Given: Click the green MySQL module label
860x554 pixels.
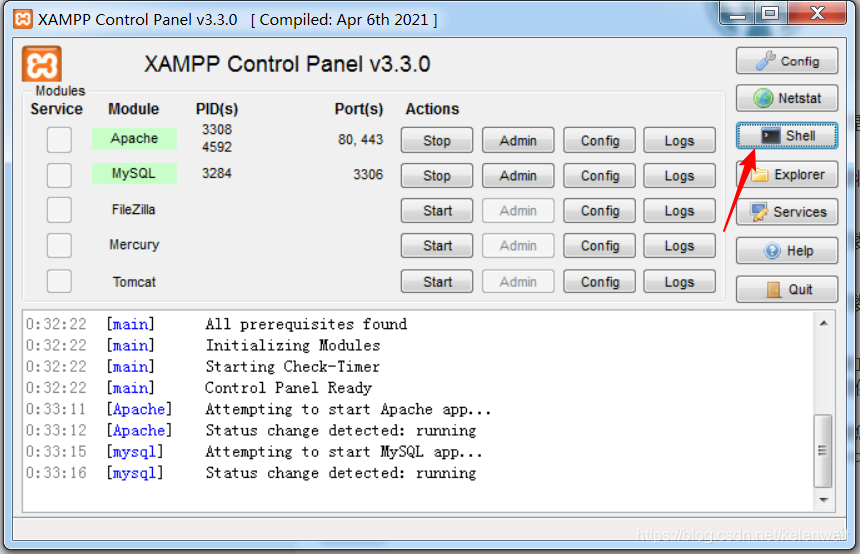Looking at the screenshot, I should point(134,173).
